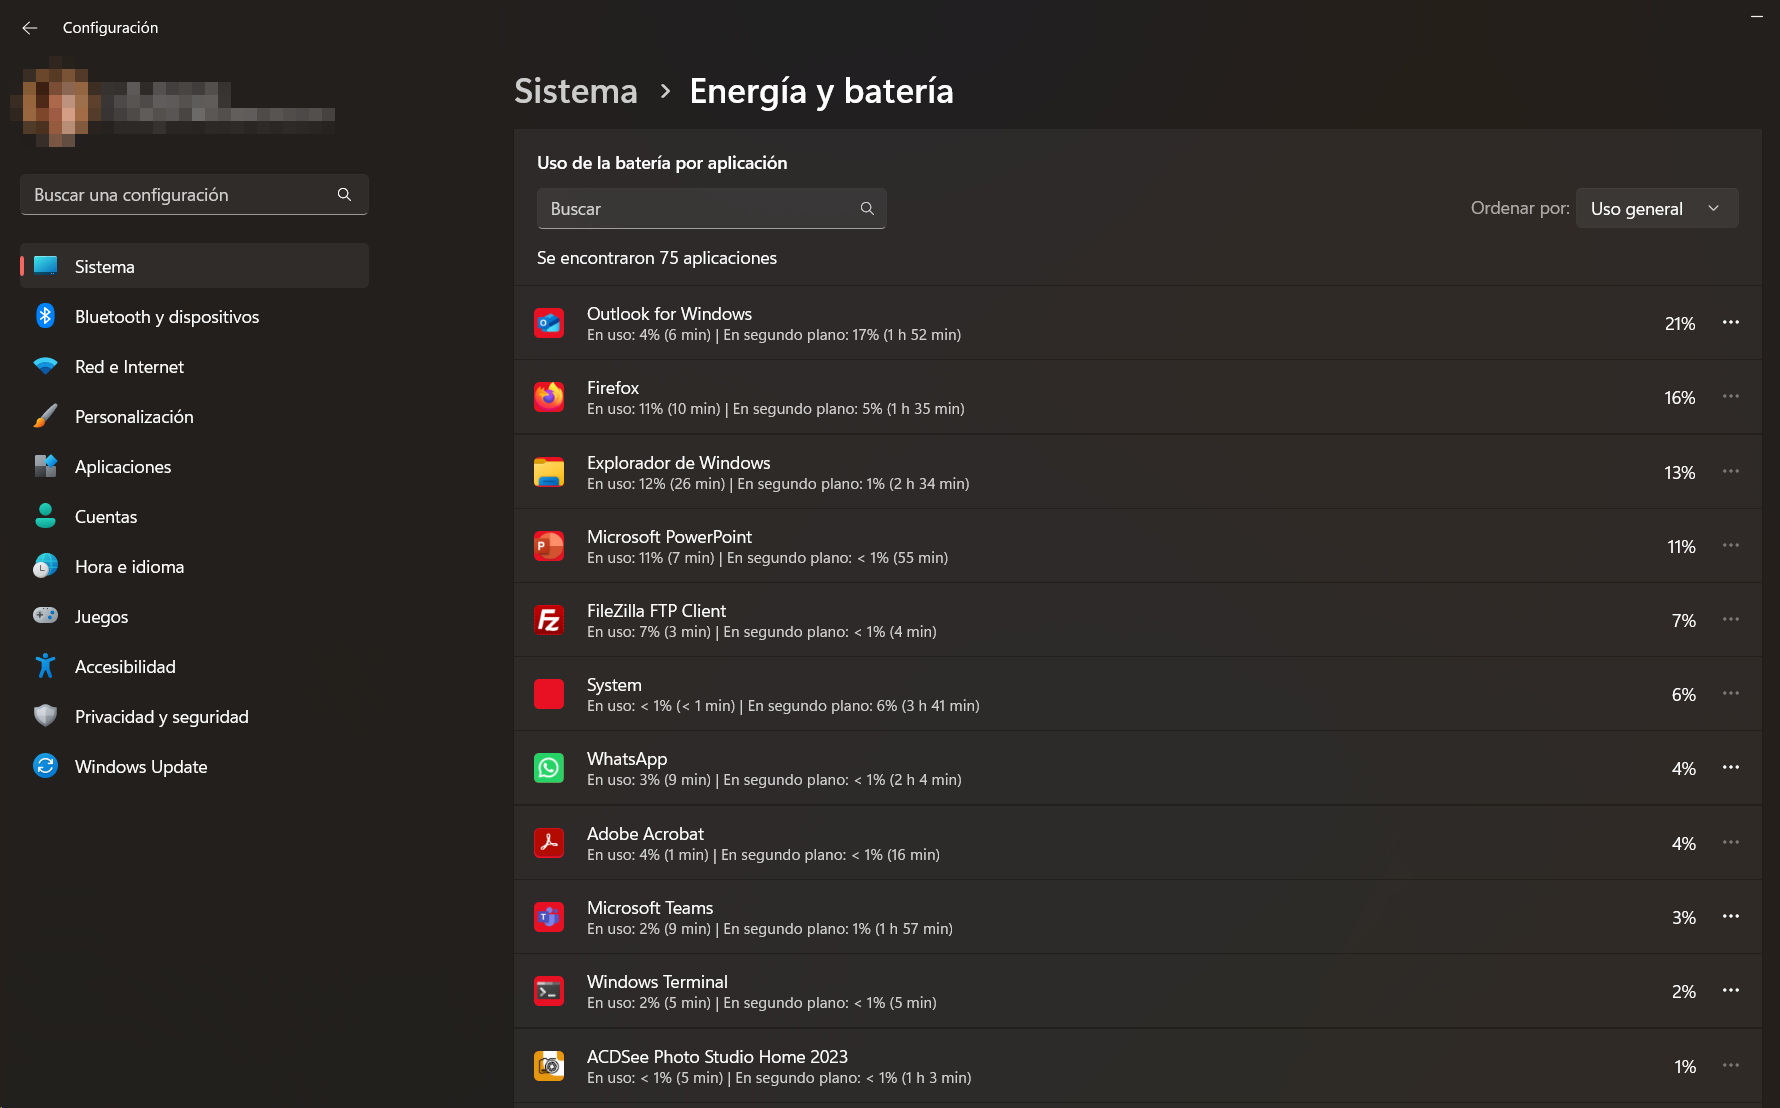The width and height of the screenshot is (1780, 1108).
Task: Open Aplicaciones settings
Action: (194, 466)
